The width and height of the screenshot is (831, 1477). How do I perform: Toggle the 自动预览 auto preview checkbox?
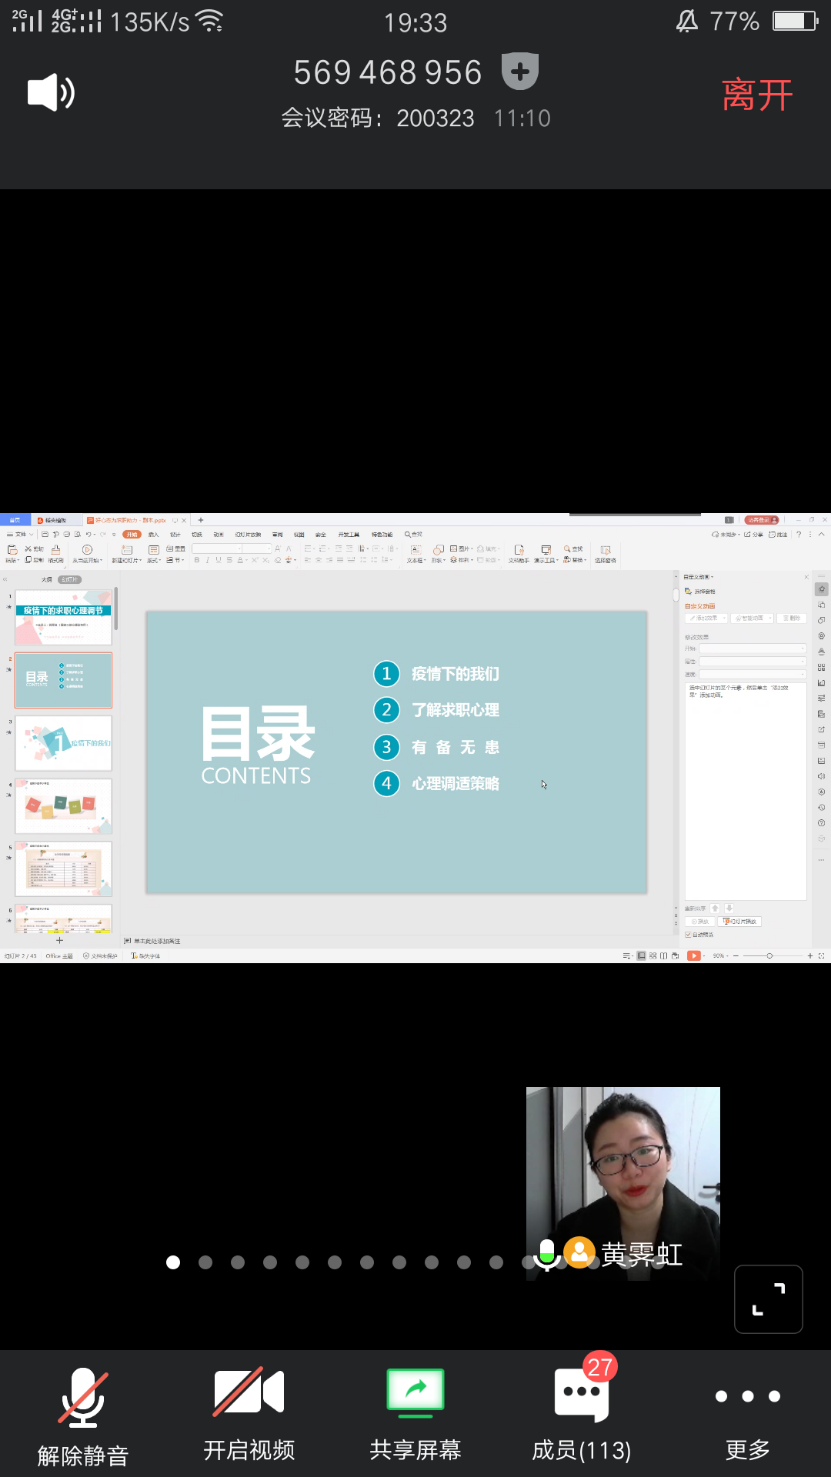point(687,934)
